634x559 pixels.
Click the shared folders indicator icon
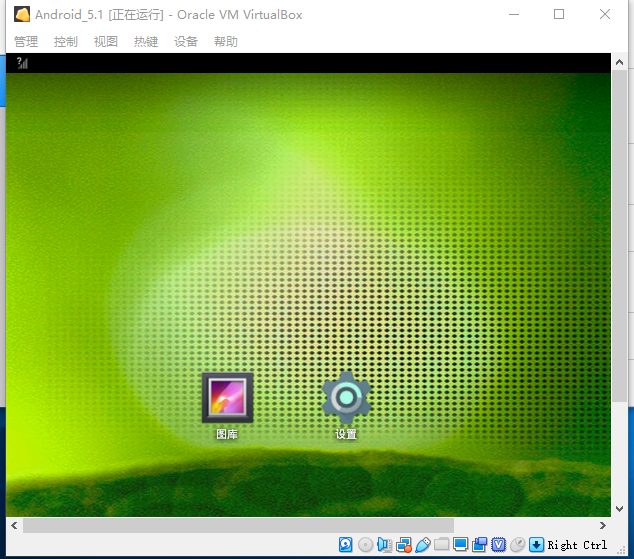[x=442, y=545]
